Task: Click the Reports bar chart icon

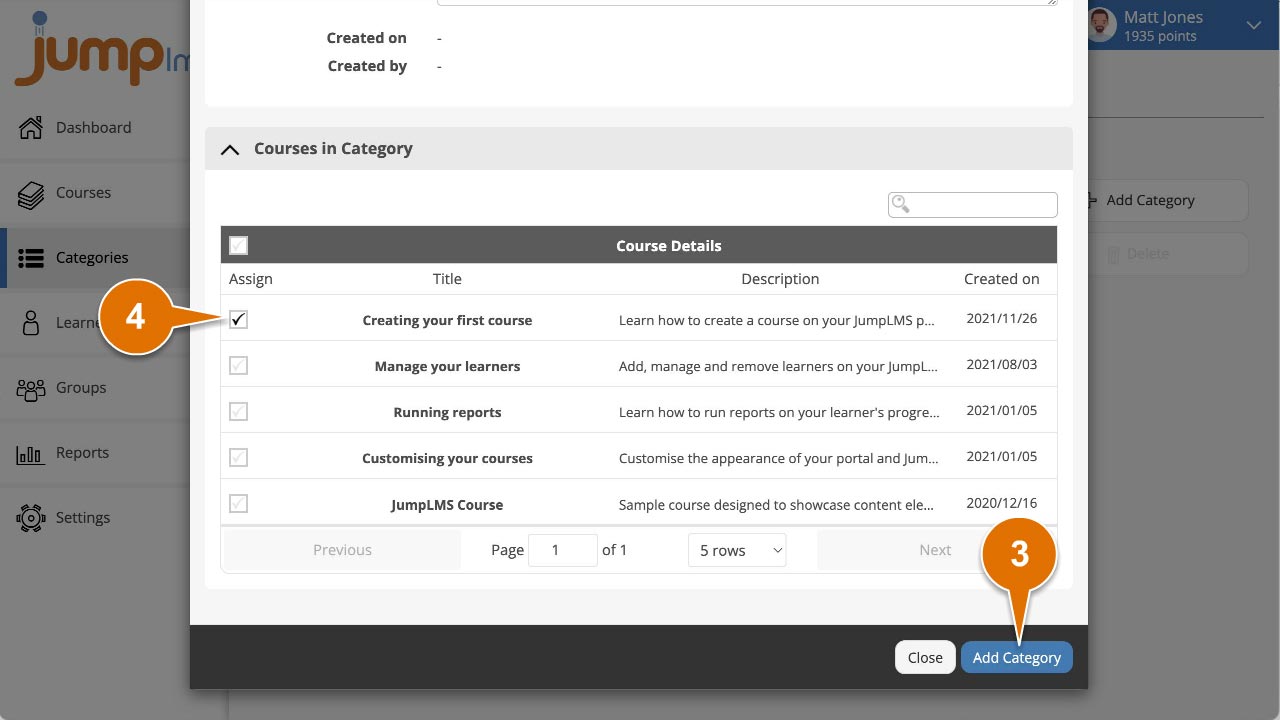Action: point(31,453)
